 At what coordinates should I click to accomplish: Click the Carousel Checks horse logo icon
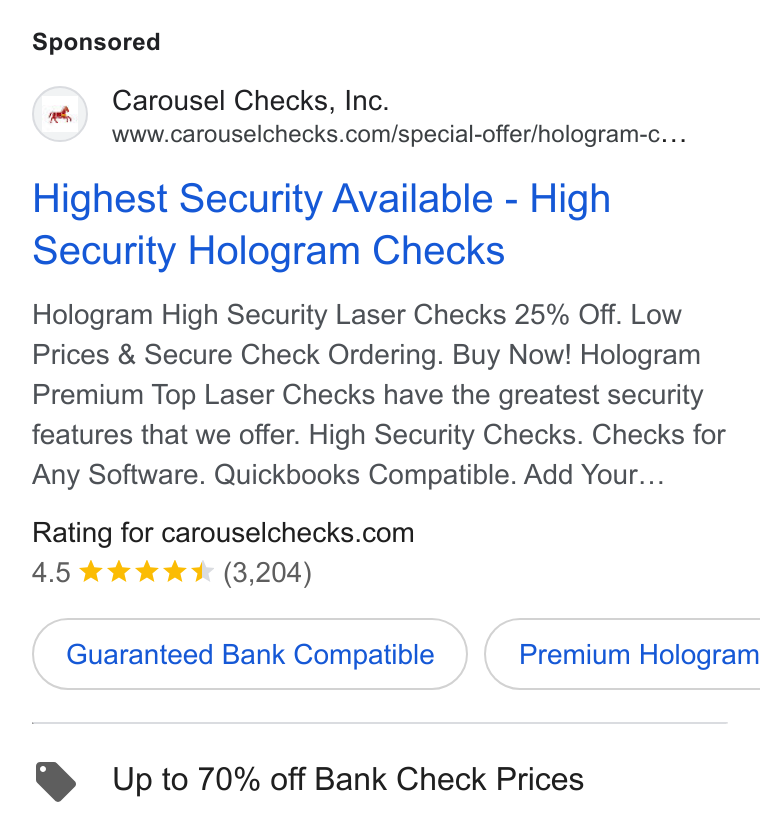point(60,114)
